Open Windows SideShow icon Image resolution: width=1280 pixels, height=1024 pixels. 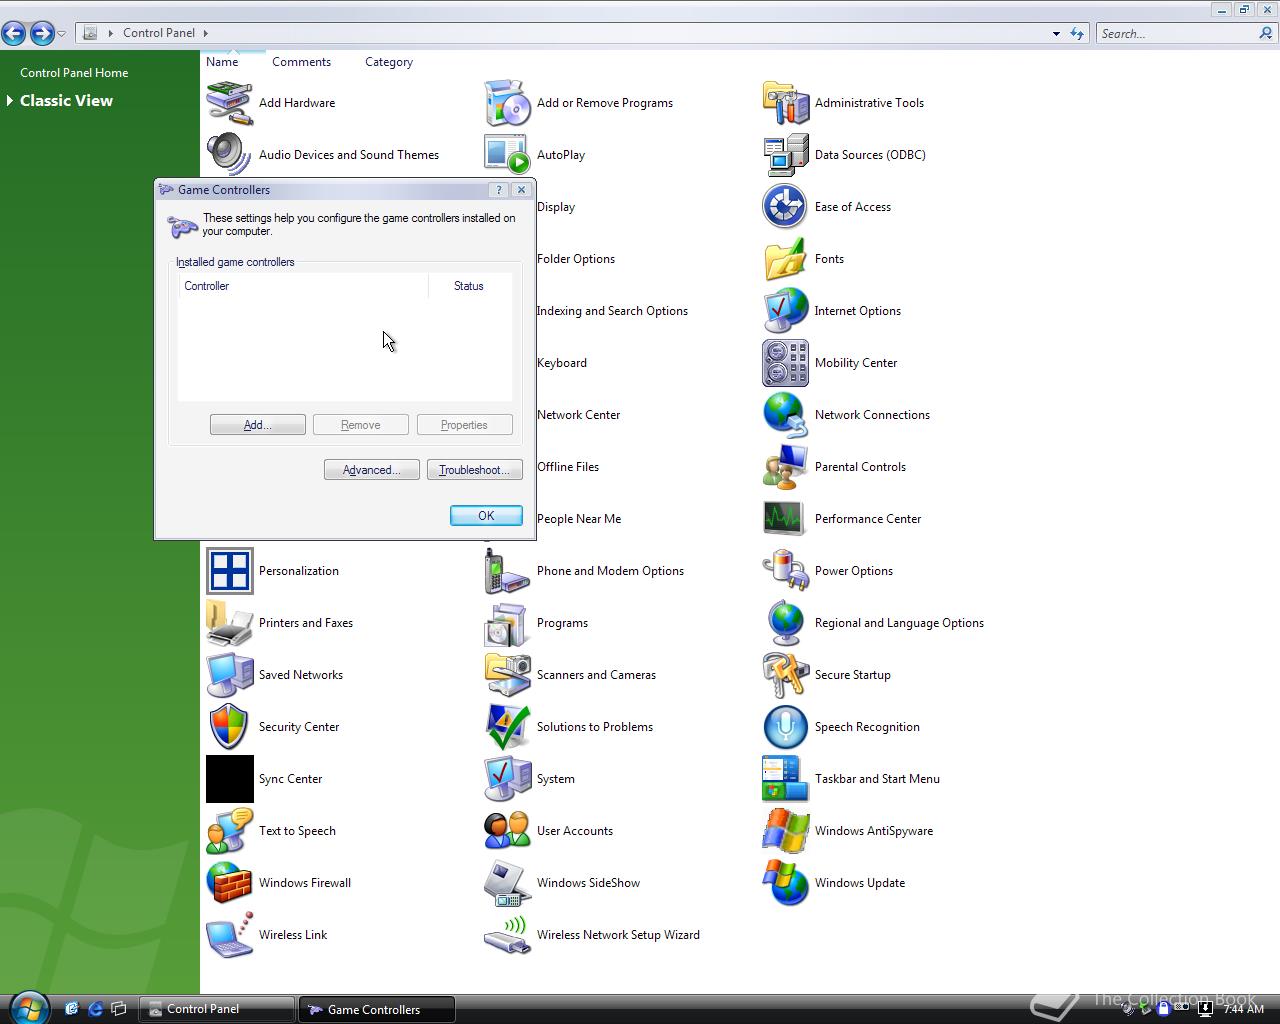click(507, 883)
